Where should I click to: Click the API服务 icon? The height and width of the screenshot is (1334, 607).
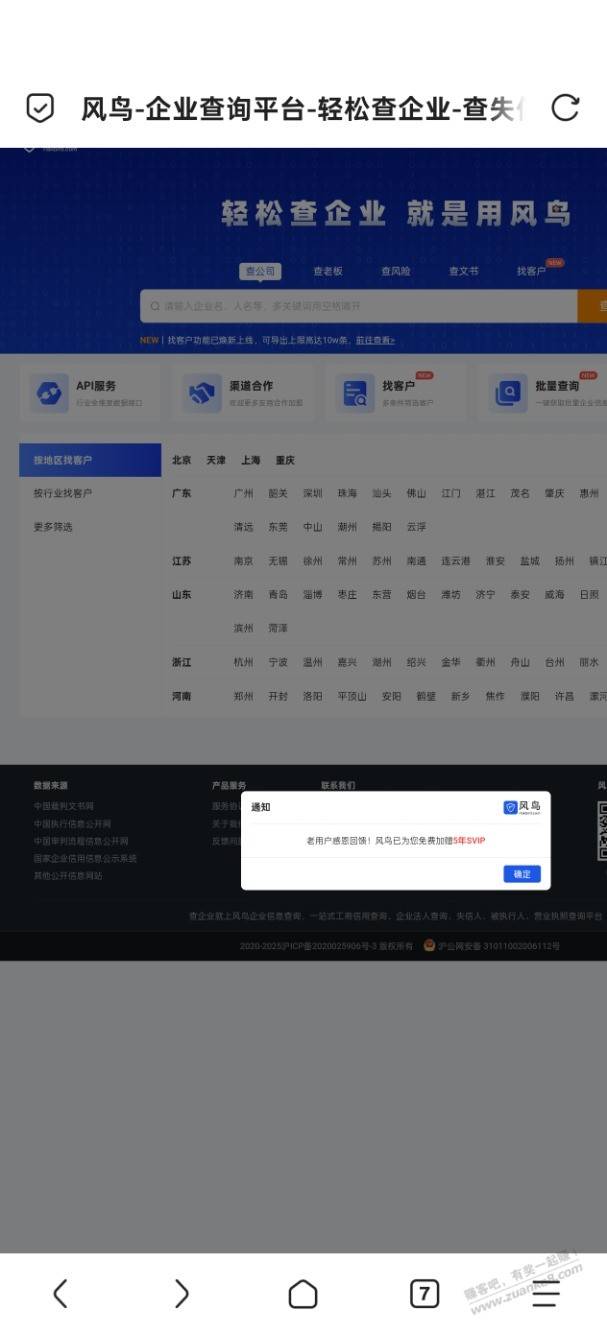49,394
